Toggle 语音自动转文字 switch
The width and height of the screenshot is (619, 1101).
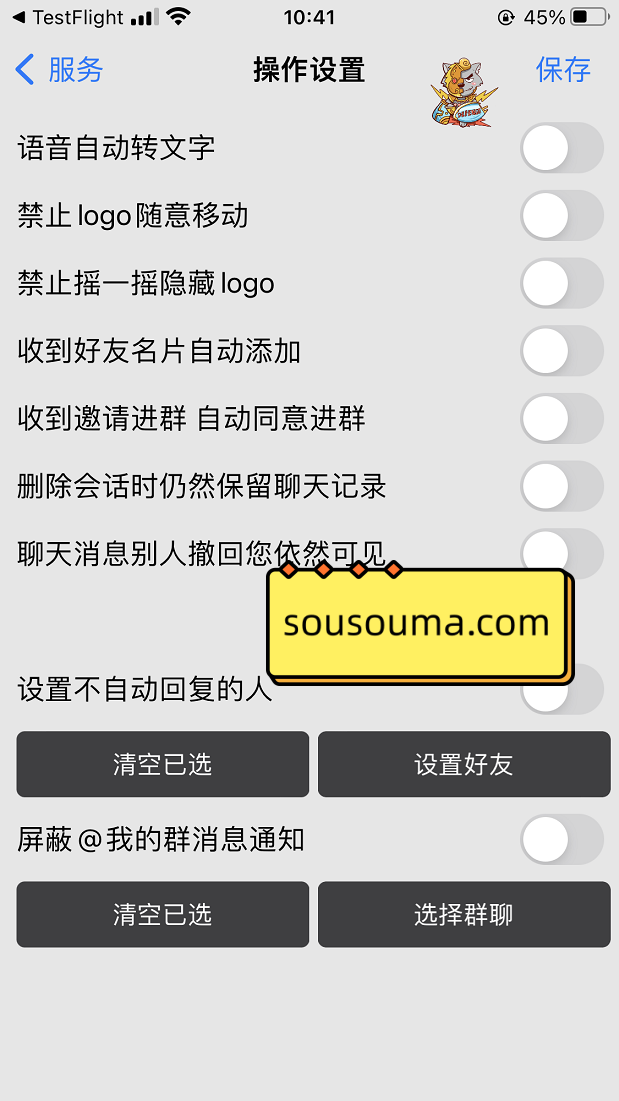click(561, 148)
